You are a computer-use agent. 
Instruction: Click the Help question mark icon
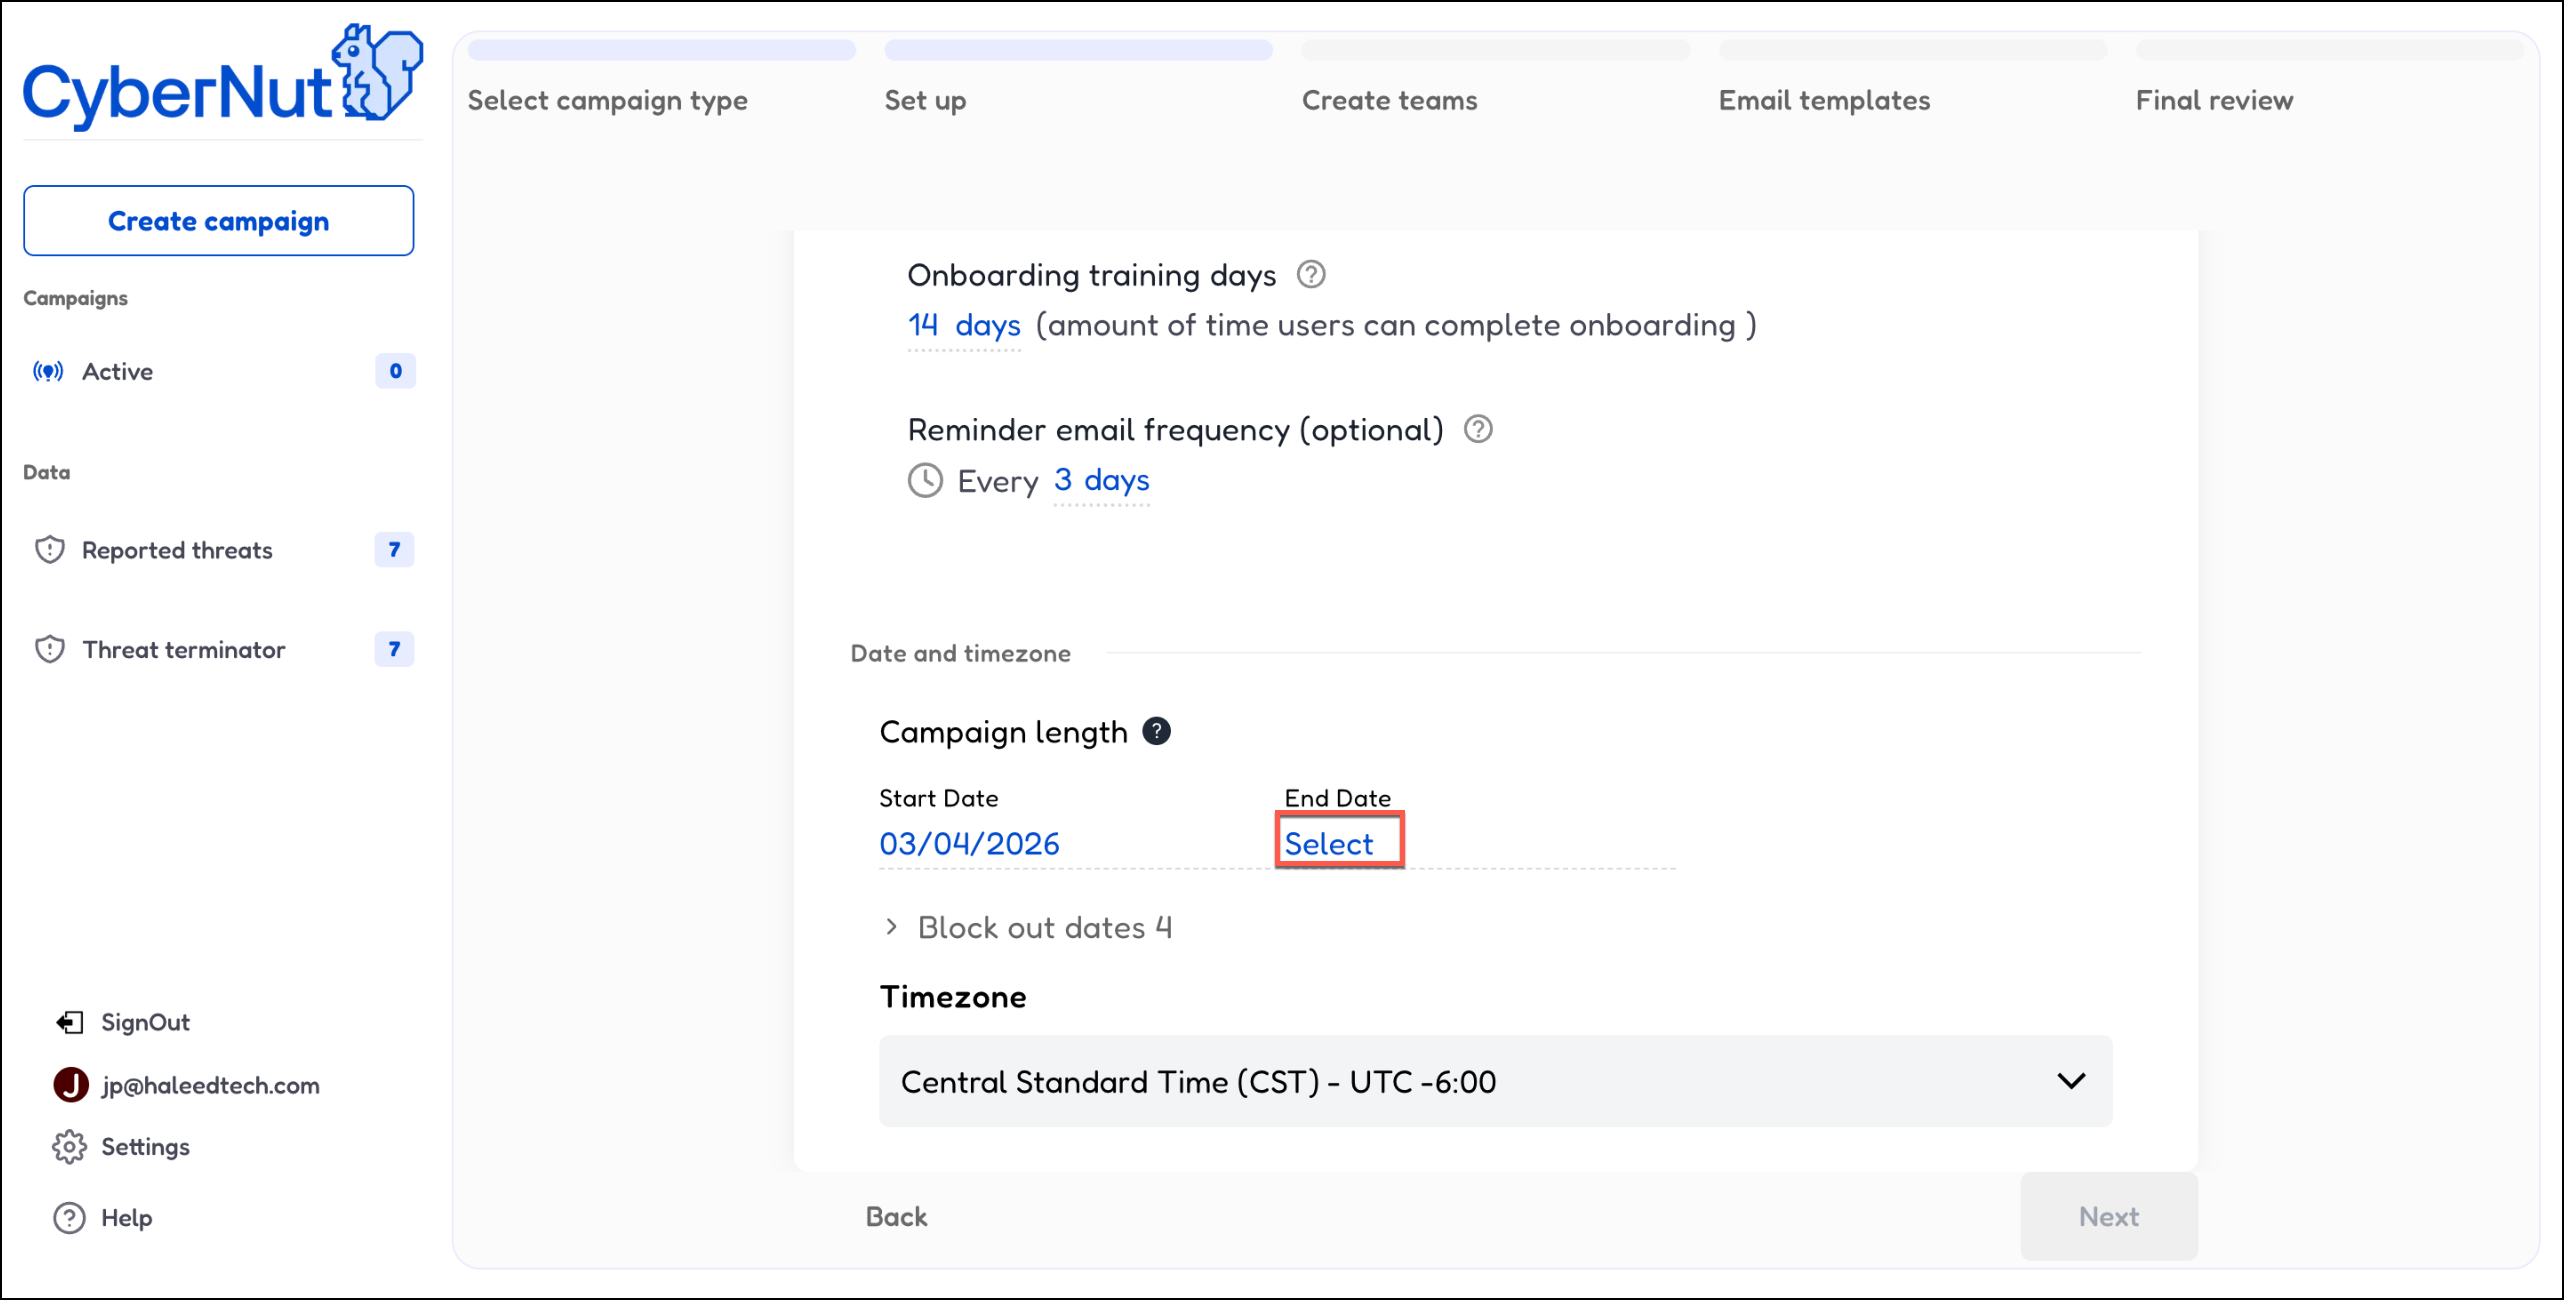[69, 1218]
